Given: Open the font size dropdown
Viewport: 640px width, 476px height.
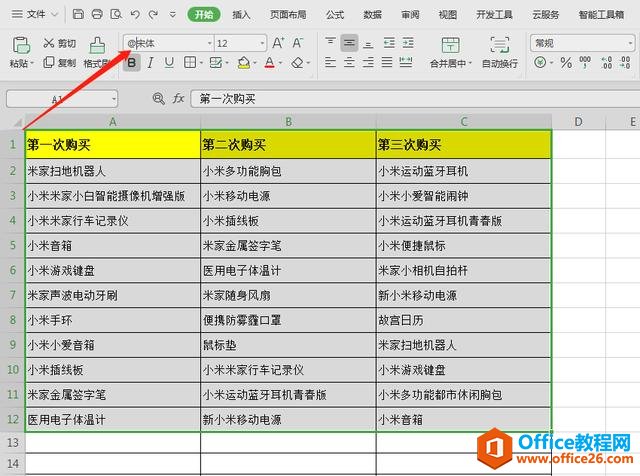Looking at the screenshot, I should (262, 43).
